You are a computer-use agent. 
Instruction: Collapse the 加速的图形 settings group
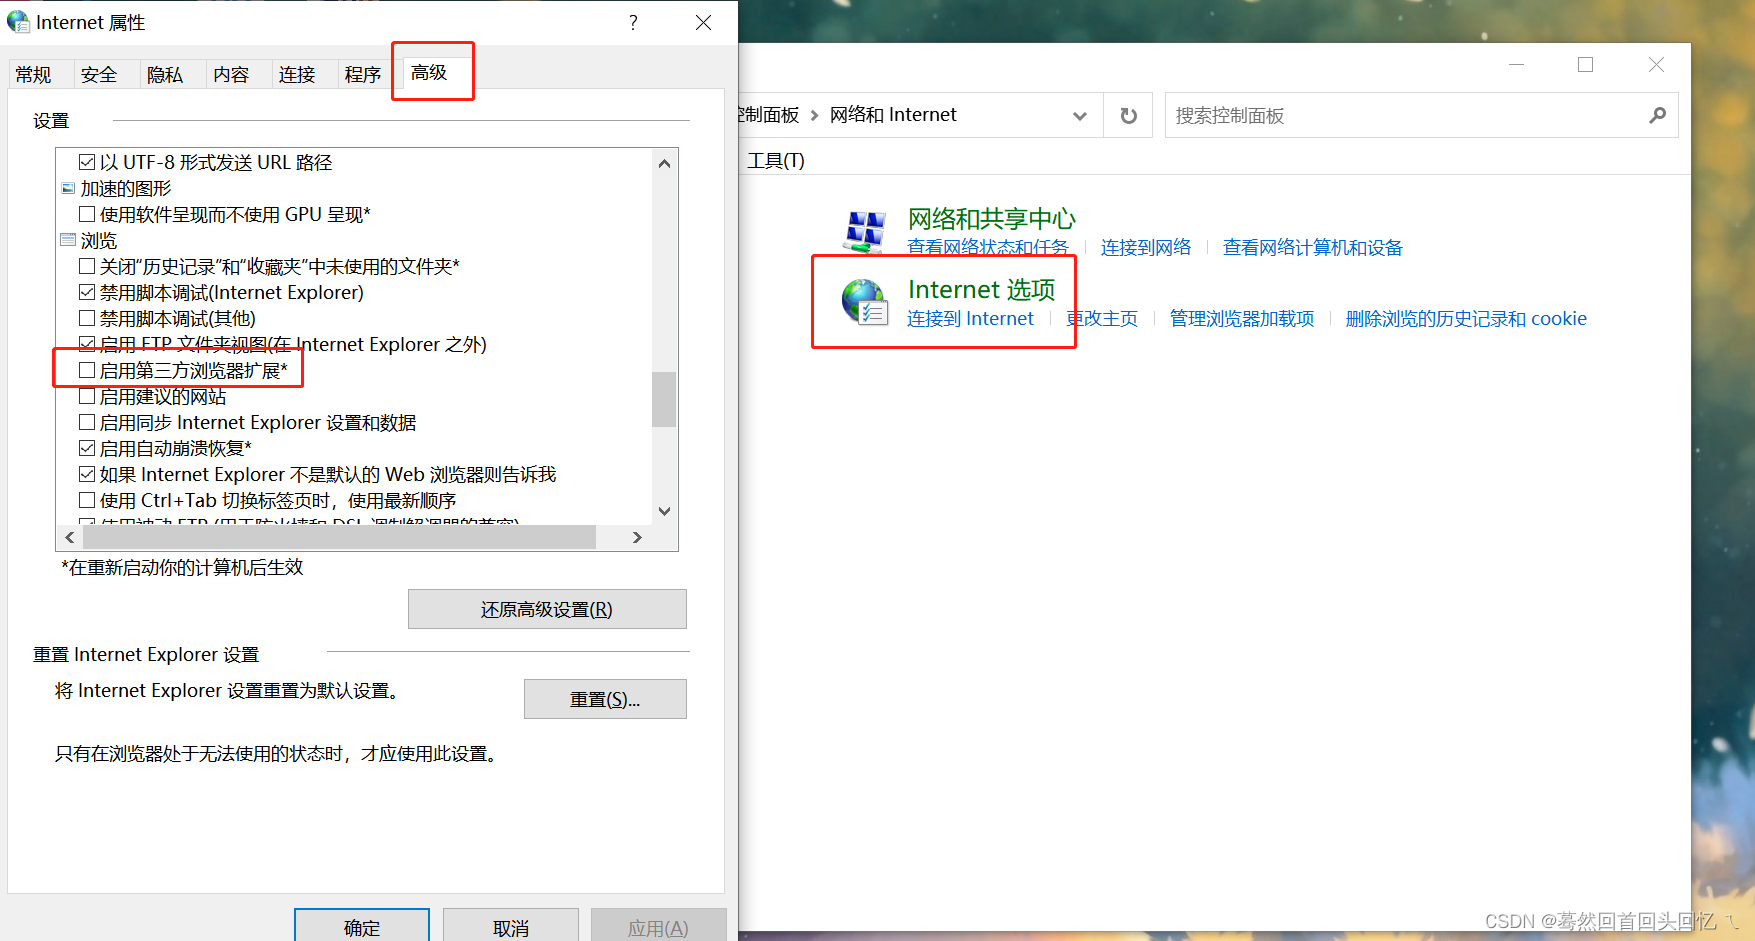tap(68, 188)
